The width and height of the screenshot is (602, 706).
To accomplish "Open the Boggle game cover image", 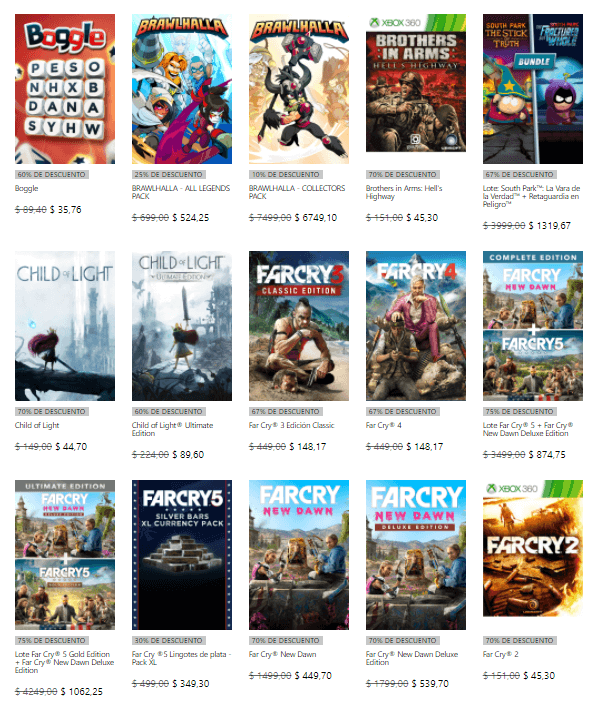I will pos(65,89).
